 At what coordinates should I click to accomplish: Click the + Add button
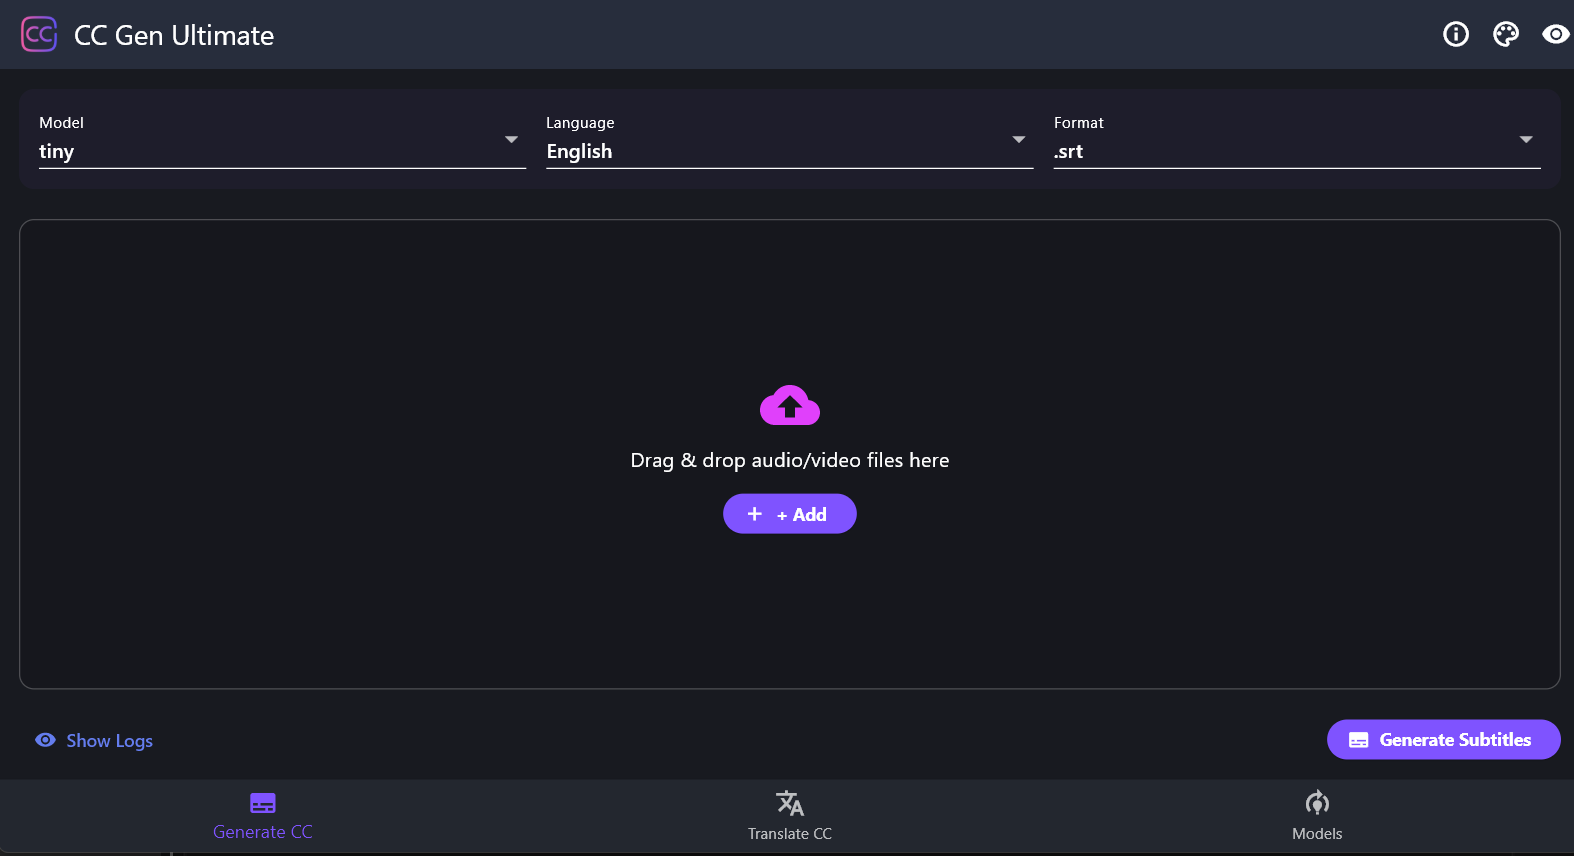tap(790, 514)
